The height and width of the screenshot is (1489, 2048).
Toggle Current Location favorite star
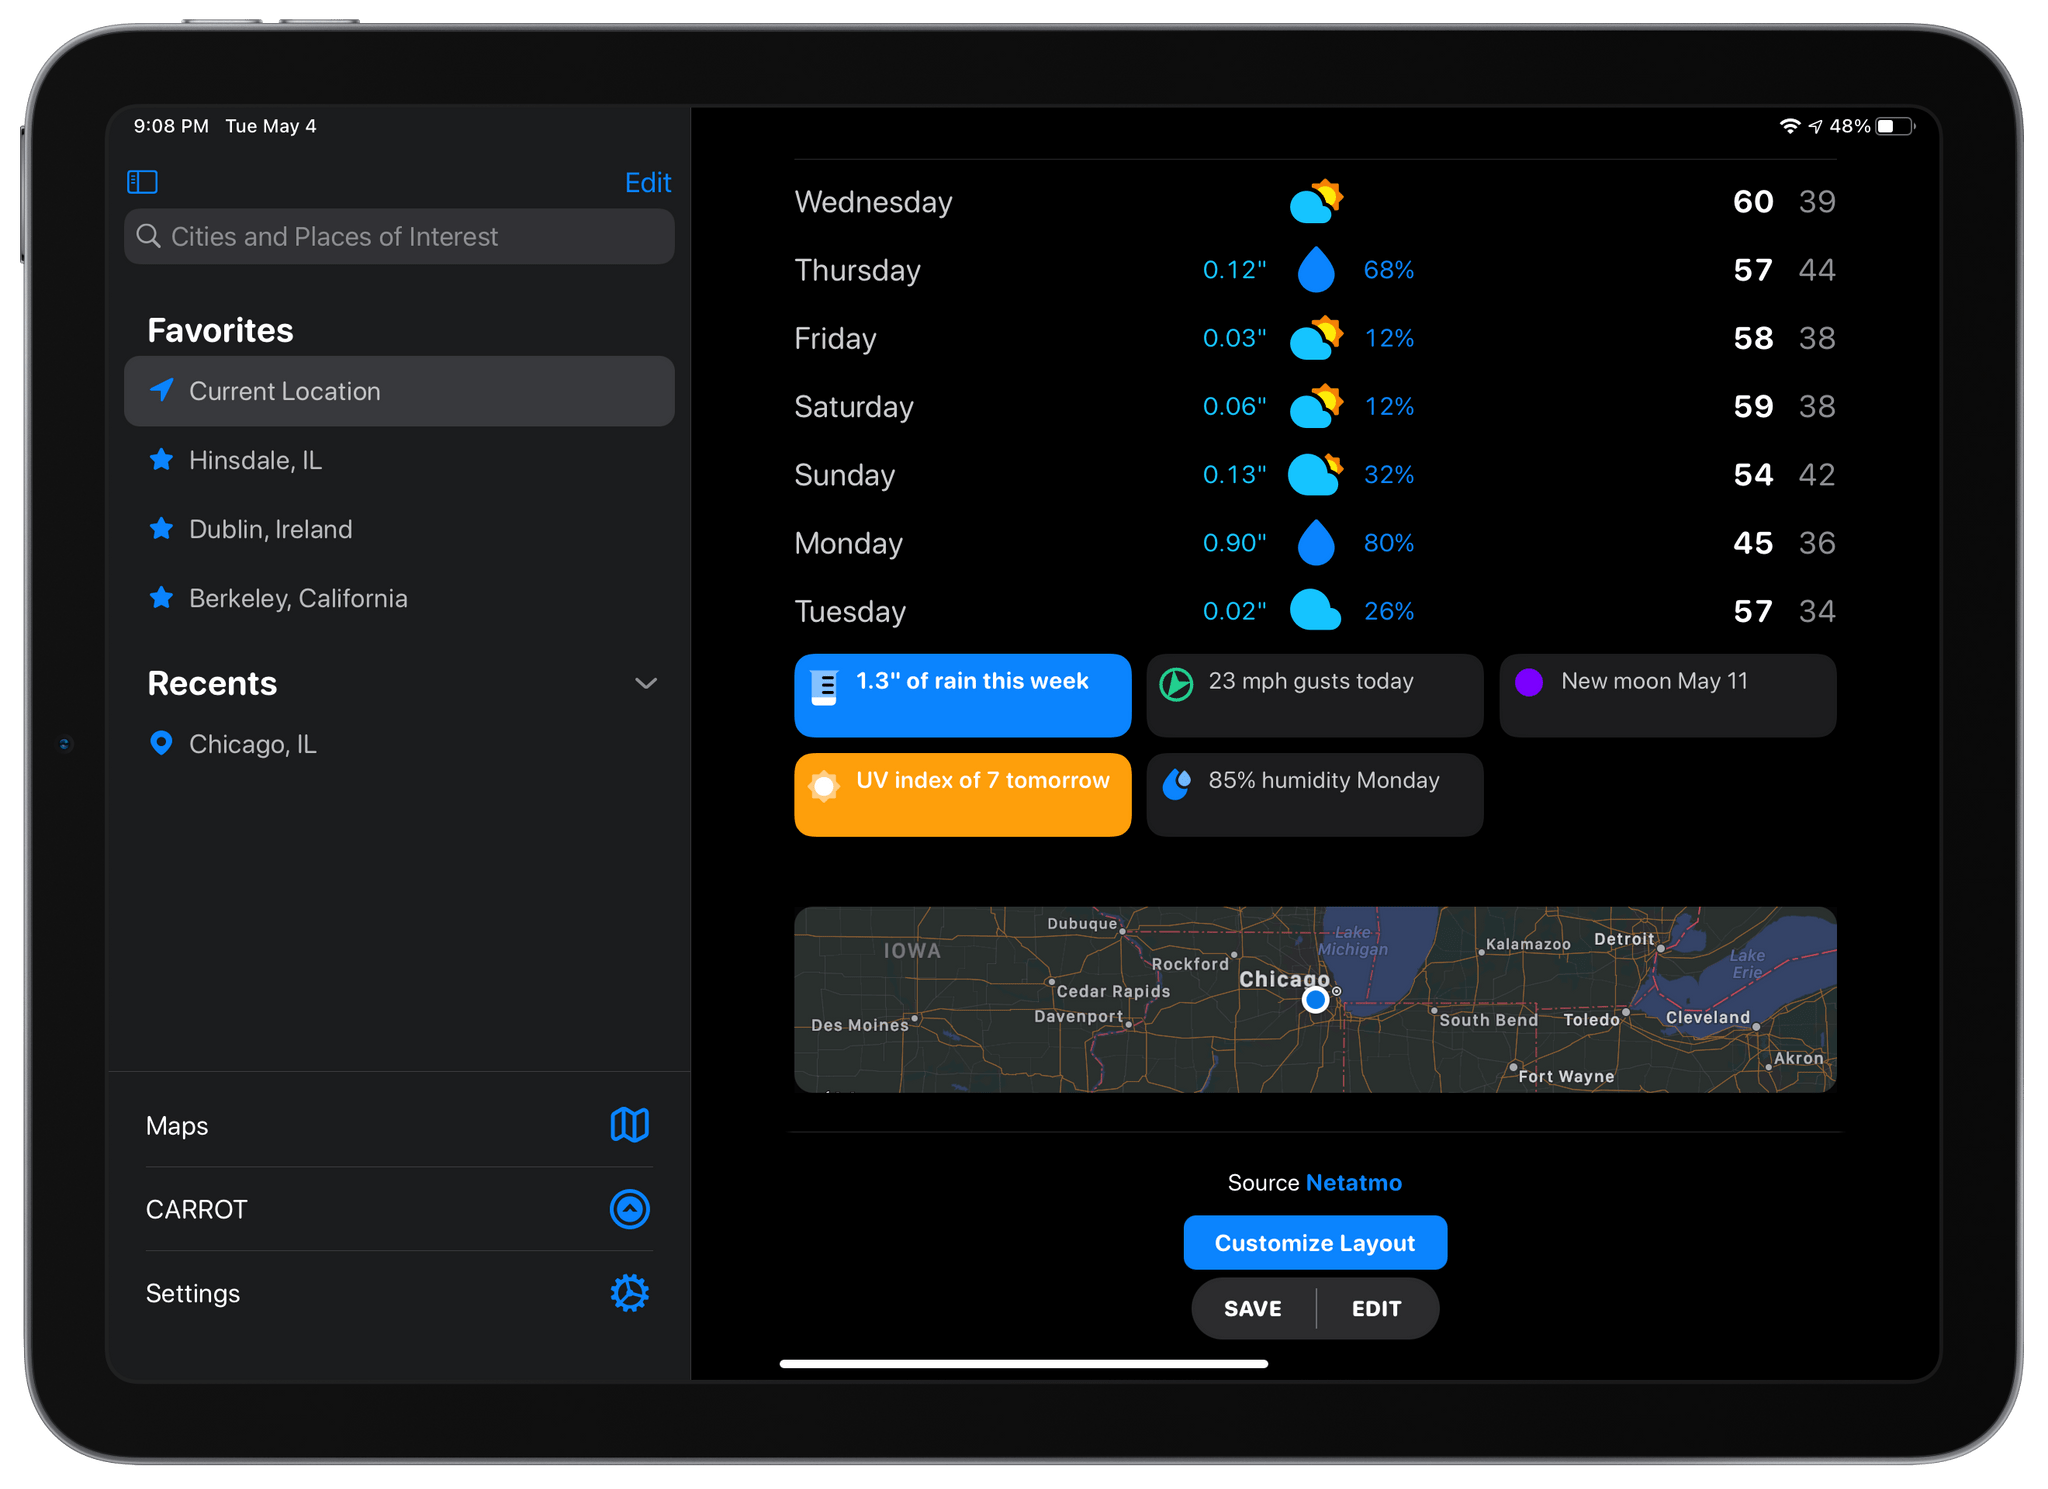(x=159, y=390)
